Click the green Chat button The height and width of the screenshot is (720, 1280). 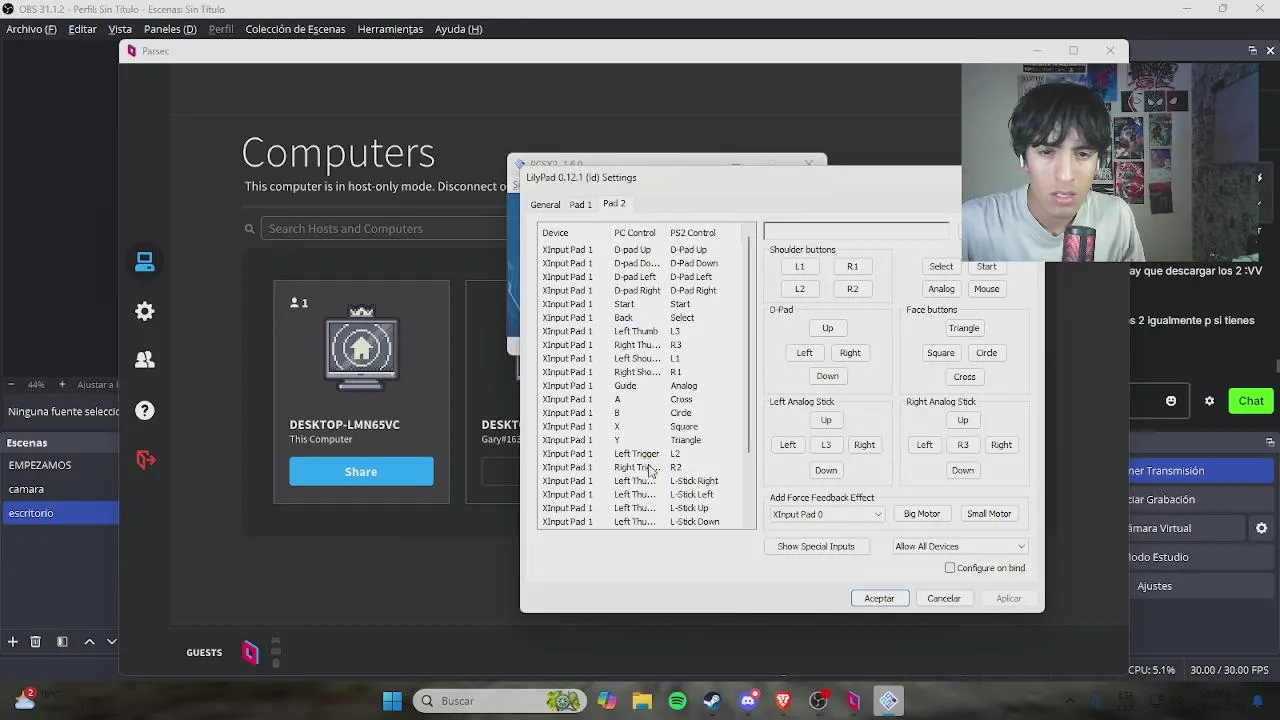(x=1251, y=401)
